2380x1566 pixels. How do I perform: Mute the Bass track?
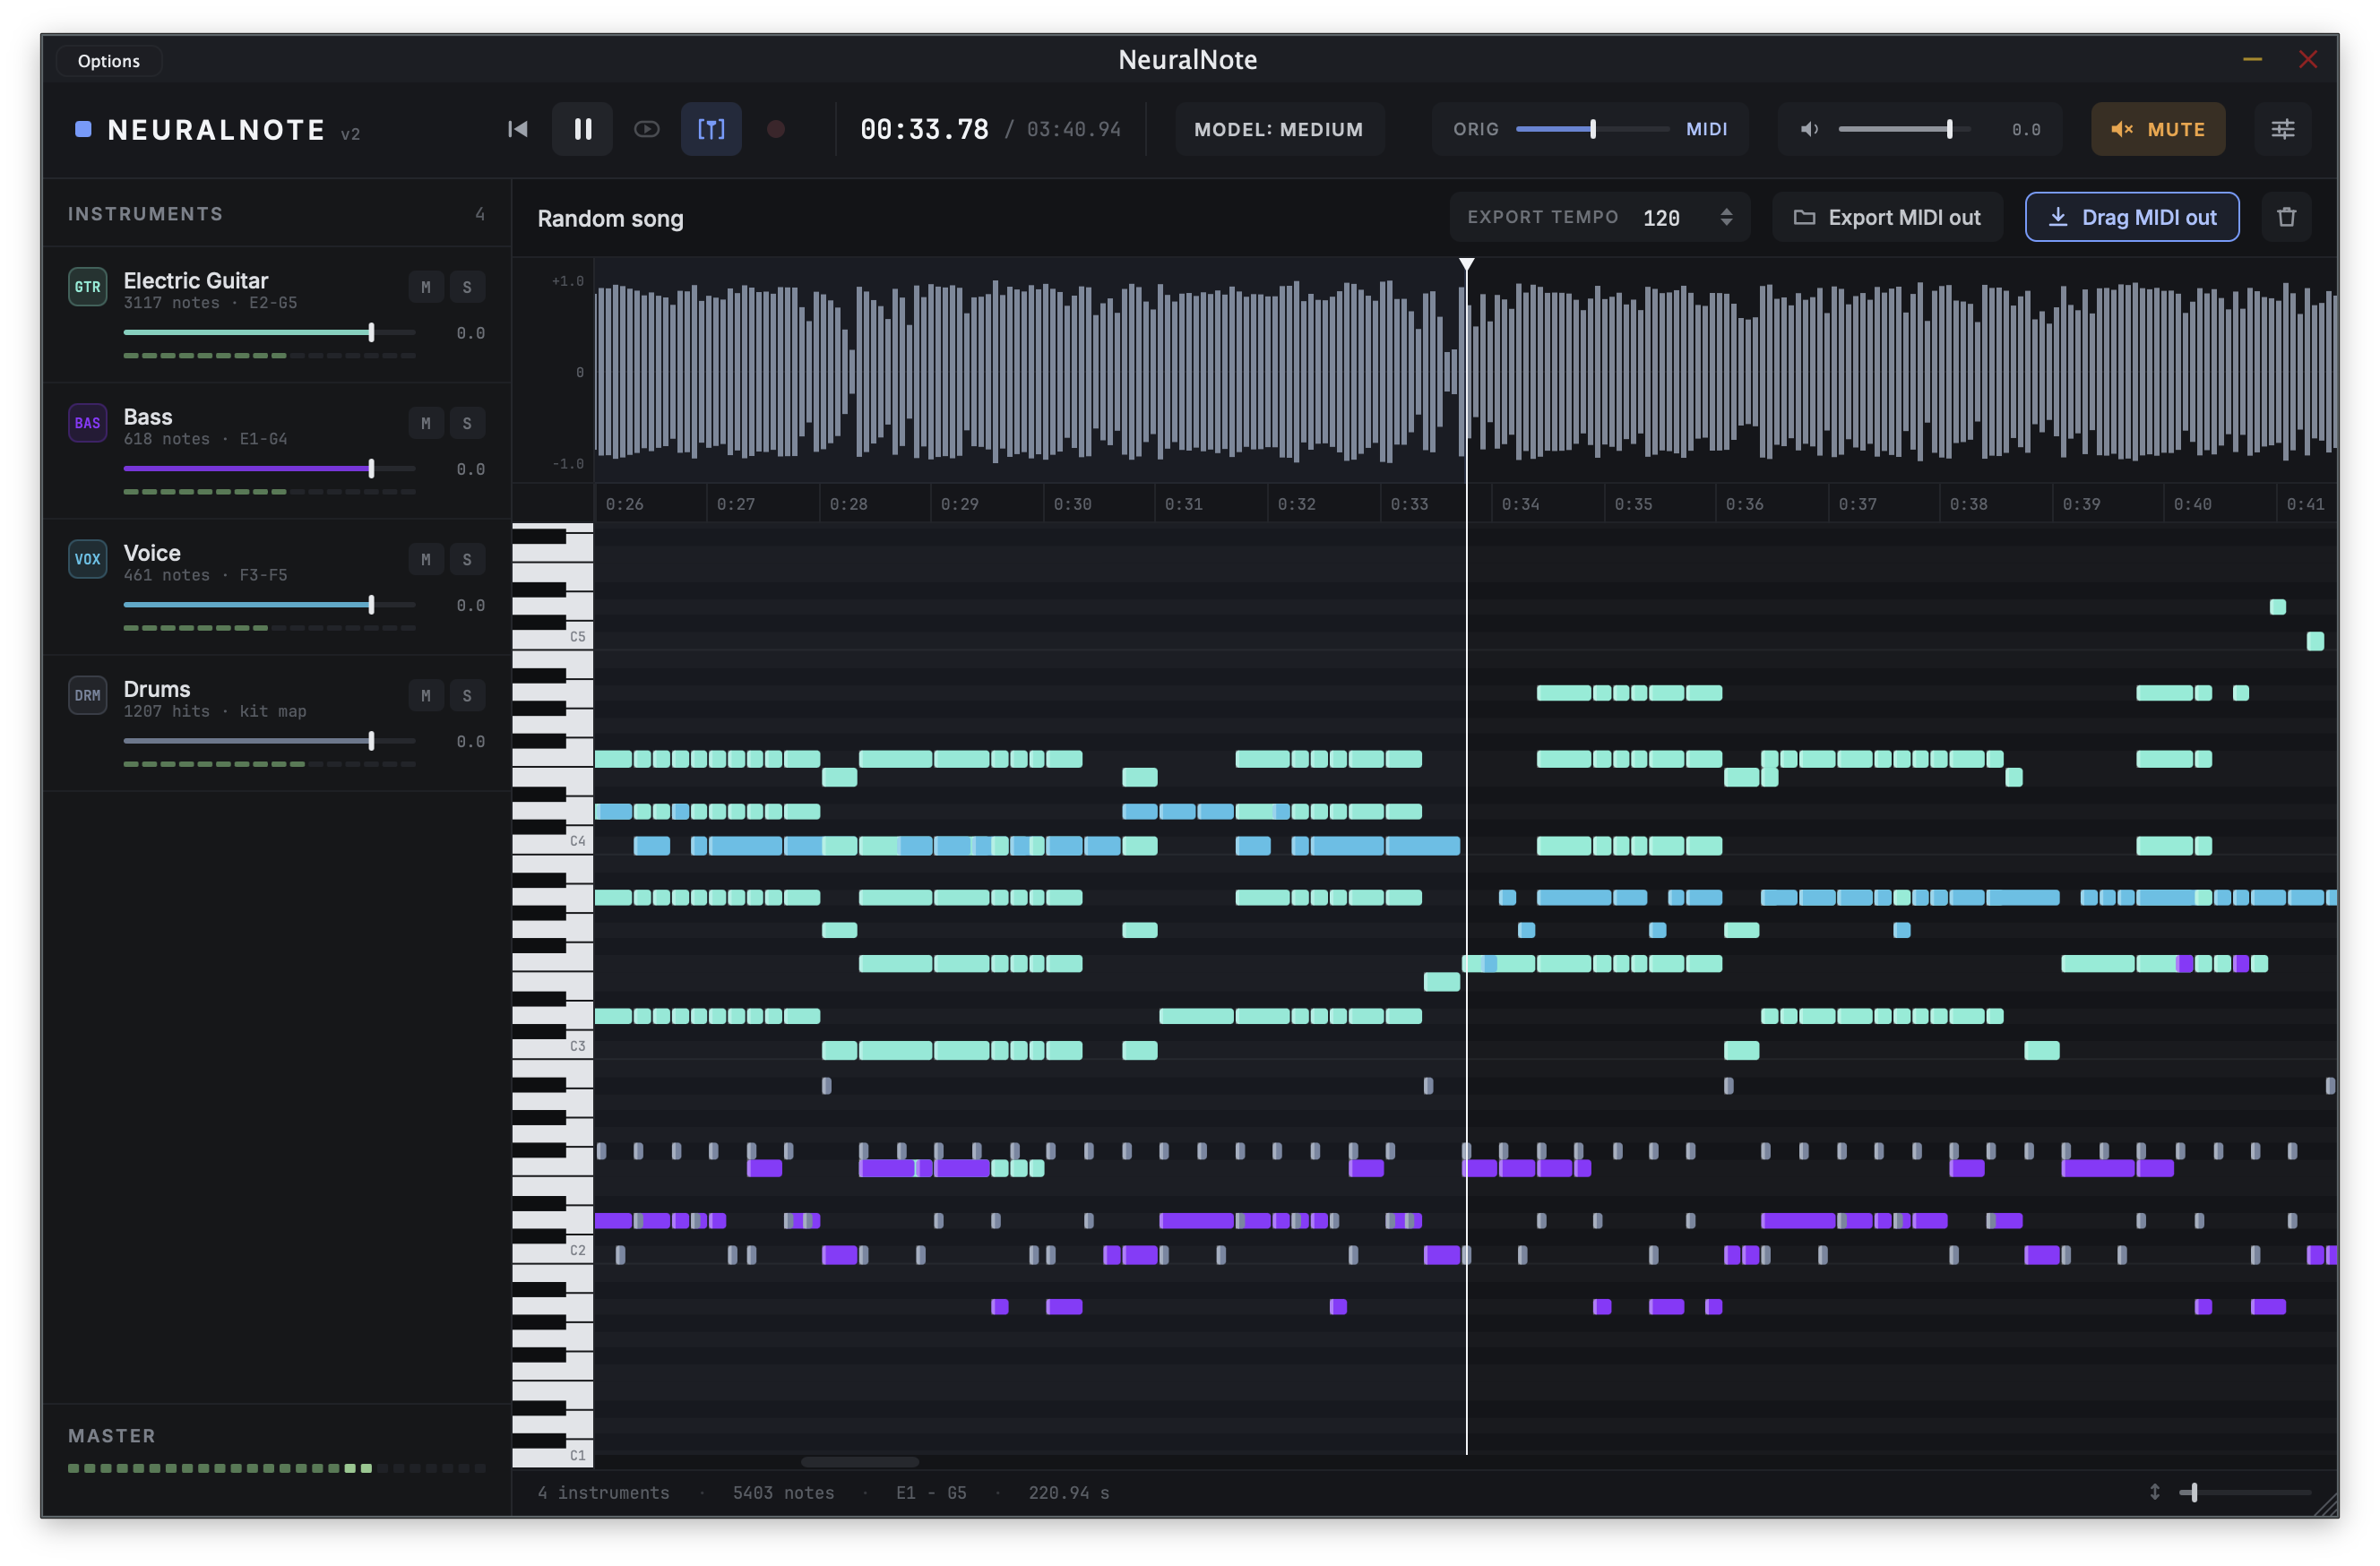pos(426,423)
